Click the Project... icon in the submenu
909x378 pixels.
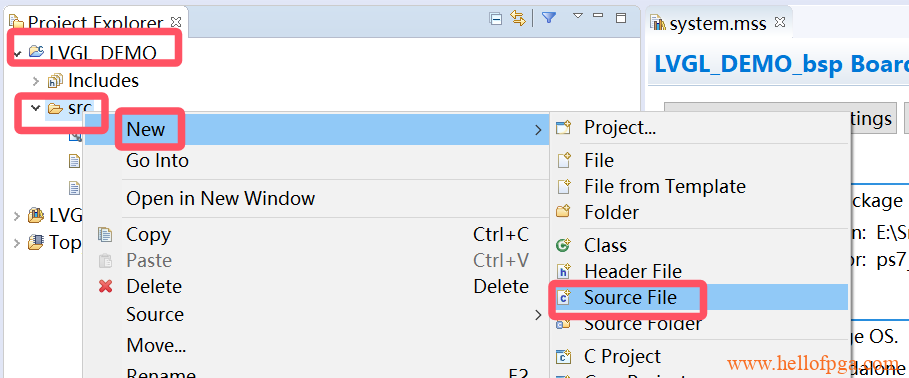563,128
